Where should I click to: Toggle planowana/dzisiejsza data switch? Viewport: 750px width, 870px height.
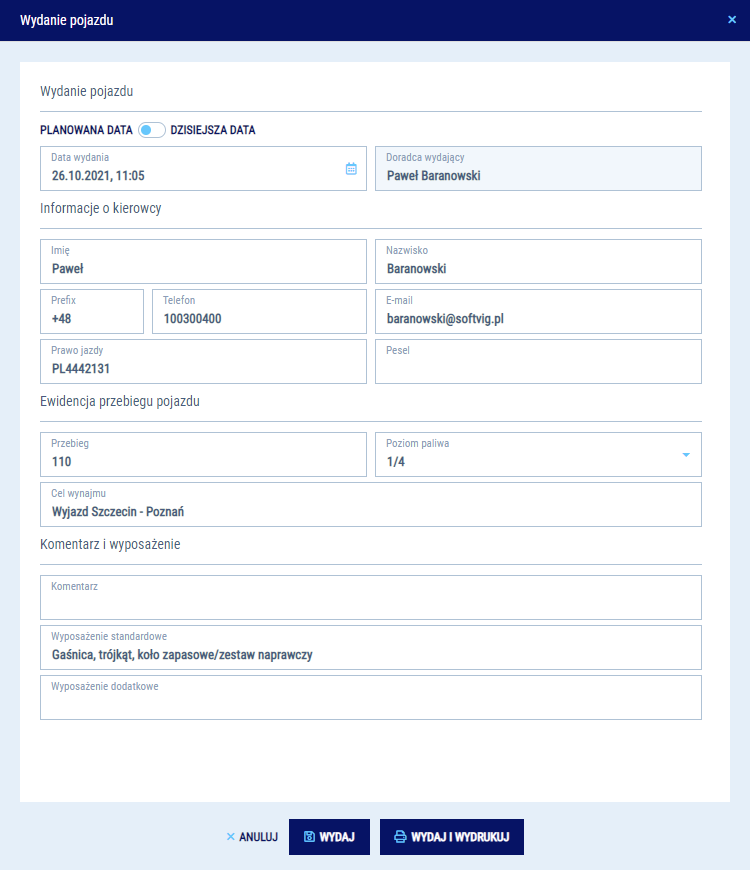pyautogui.click(x=152, y=130)
